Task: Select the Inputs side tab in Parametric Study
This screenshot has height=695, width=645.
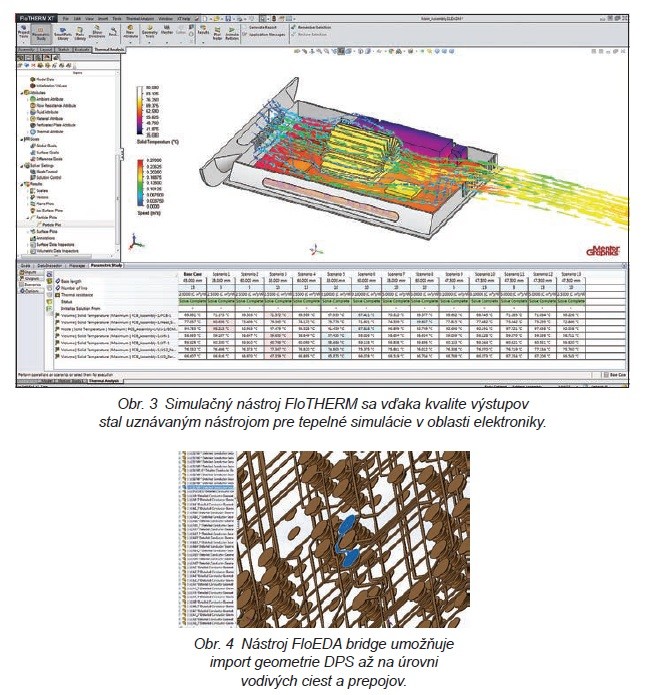Action: [x=30, y=272]
